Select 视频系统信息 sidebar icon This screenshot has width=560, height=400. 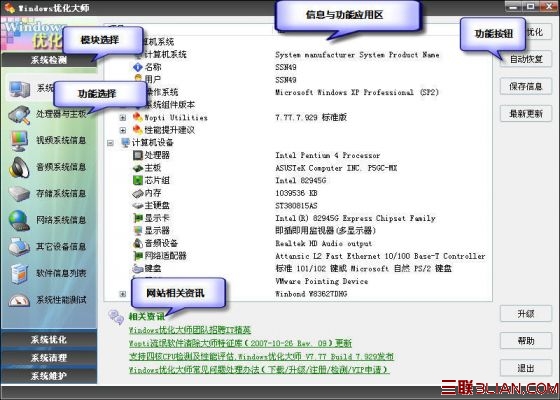19,141
